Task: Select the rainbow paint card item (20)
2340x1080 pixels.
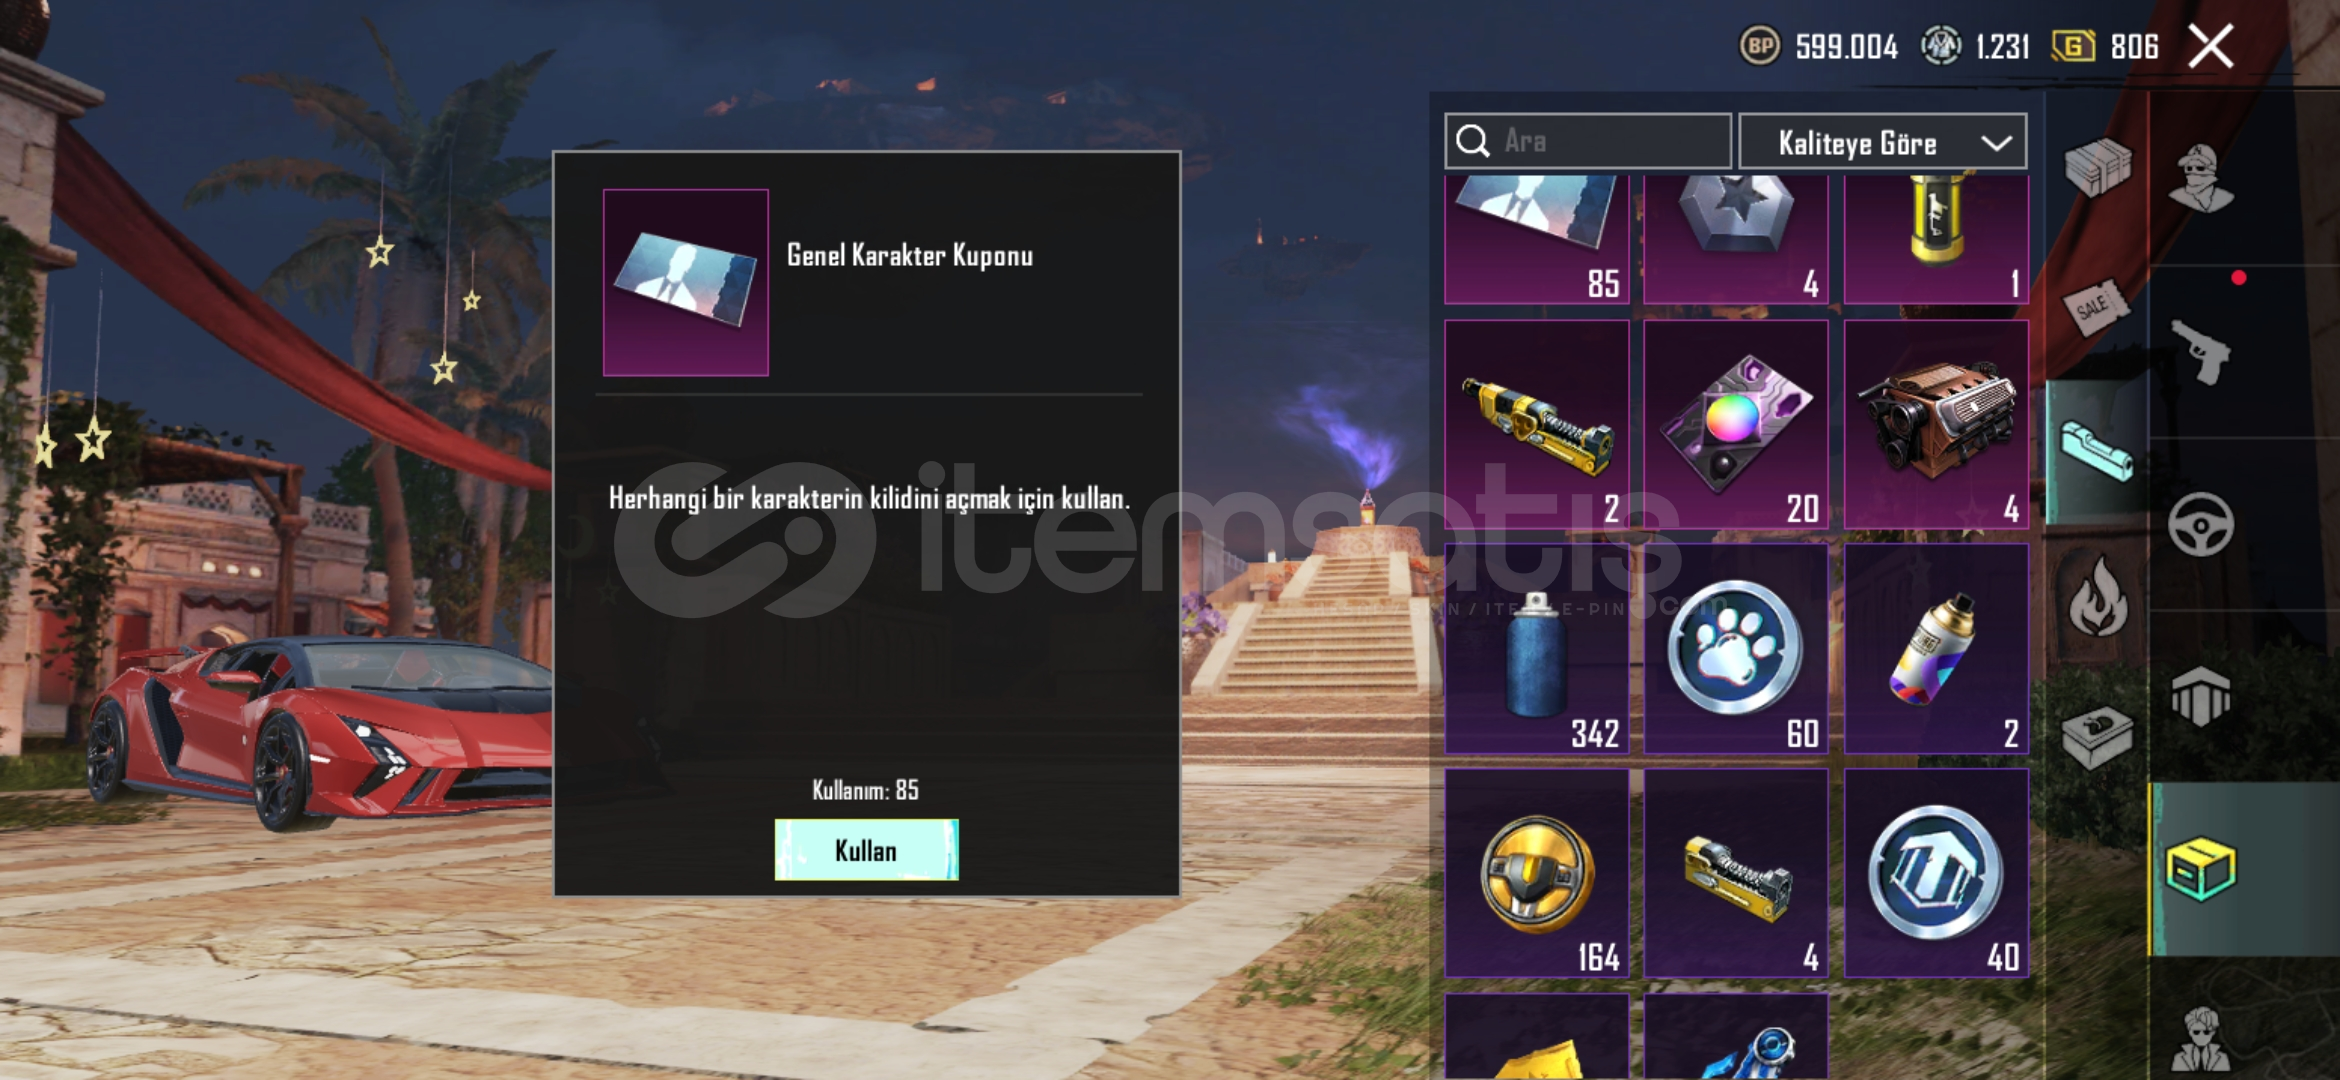Action: (x=1736, y=425)
